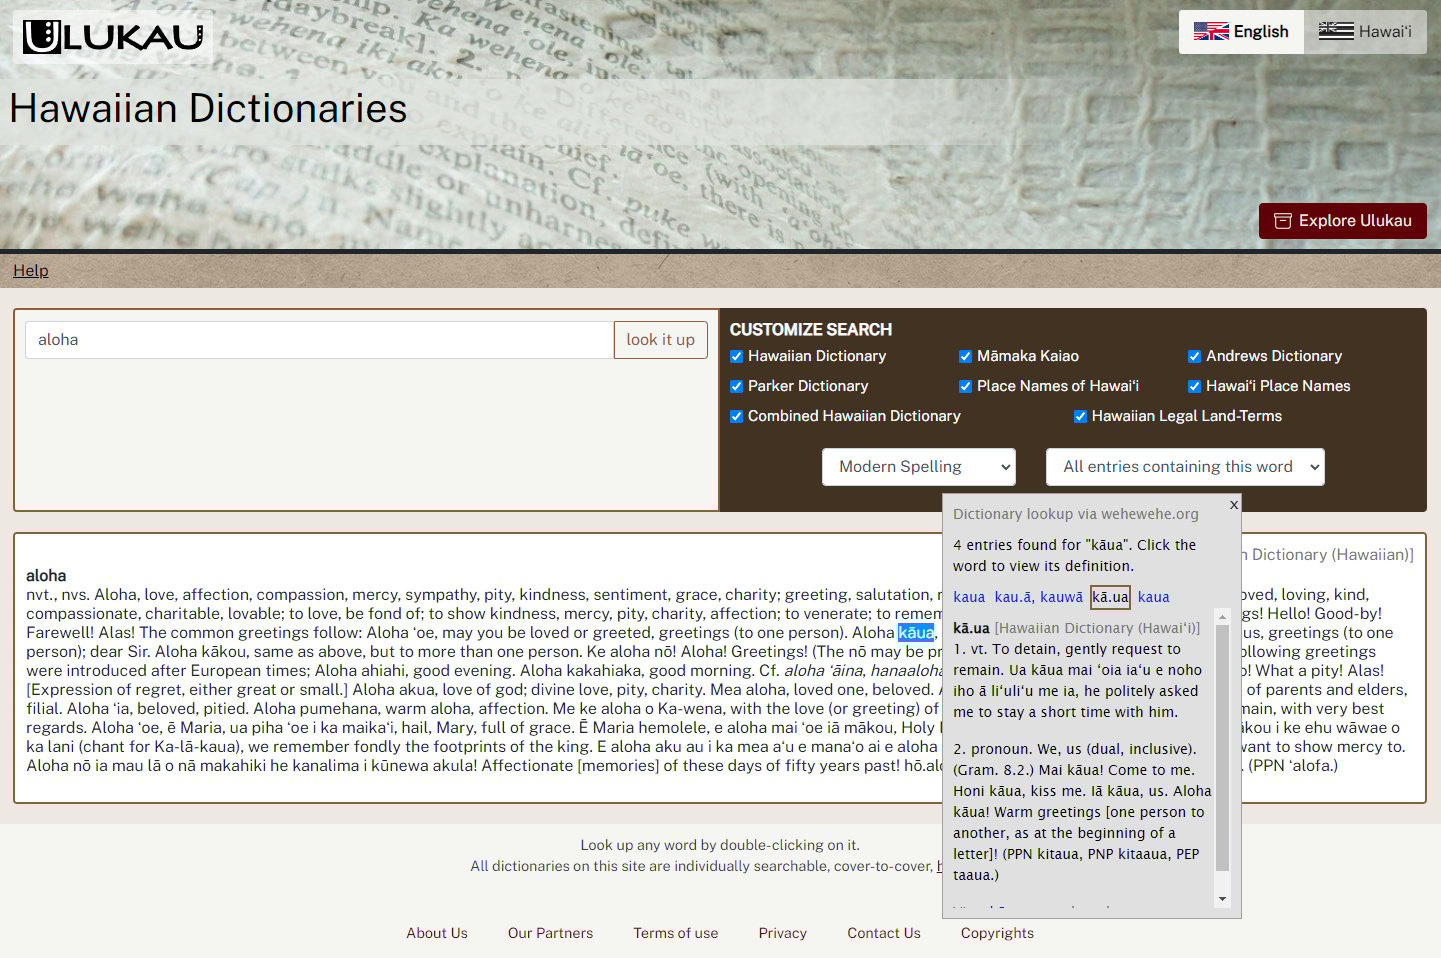Select the American flag icon beside English
The height and width of the screenshot is (958, 1441).
pyautogui.click(x=1211, y=31)
